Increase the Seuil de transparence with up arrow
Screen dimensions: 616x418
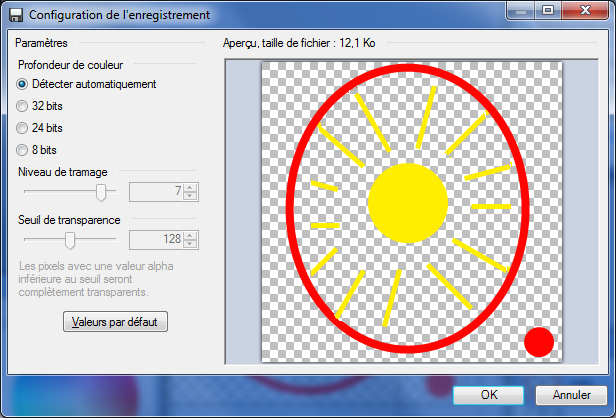click(190, 236)
